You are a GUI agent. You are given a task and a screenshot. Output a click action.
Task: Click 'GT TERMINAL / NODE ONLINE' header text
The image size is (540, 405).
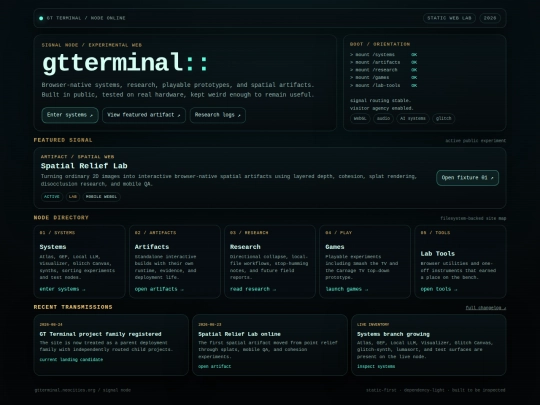86,18
